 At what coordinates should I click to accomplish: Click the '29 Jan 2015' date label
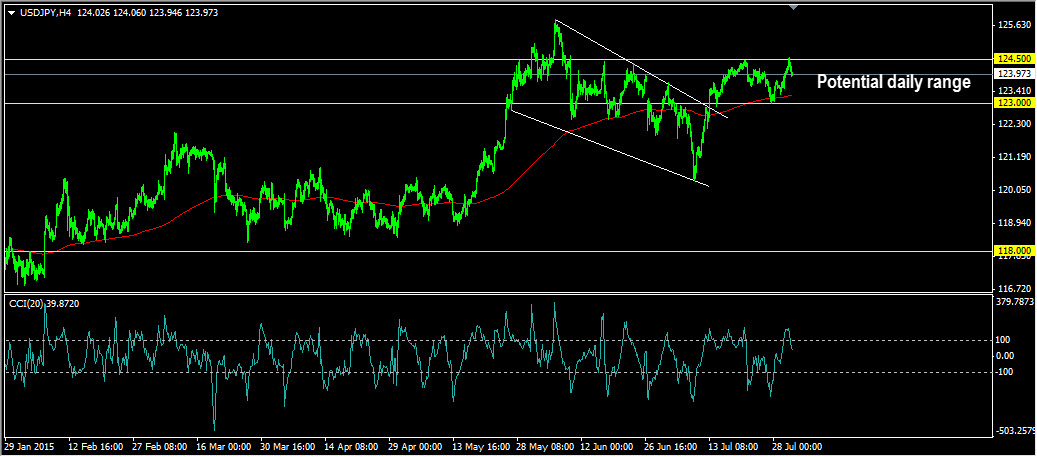click(x=30, y=446)
